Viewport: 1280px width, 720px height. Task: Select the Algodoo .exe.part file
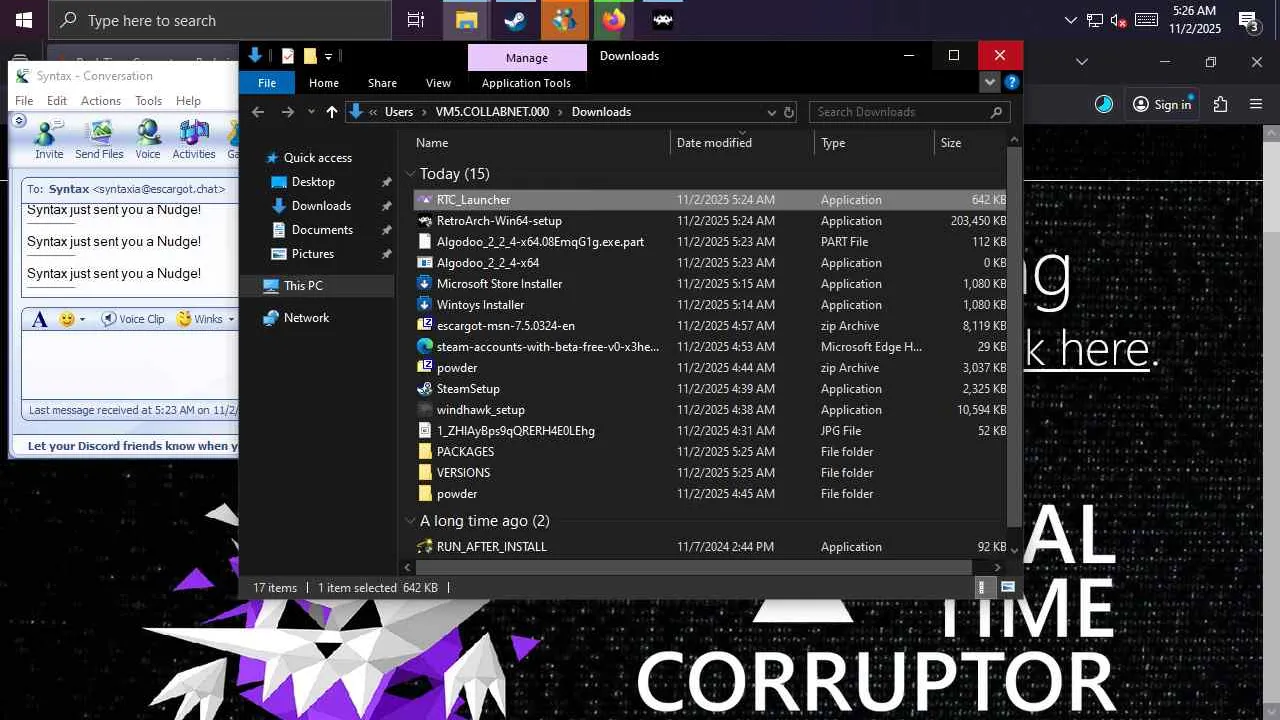point(711,242)
